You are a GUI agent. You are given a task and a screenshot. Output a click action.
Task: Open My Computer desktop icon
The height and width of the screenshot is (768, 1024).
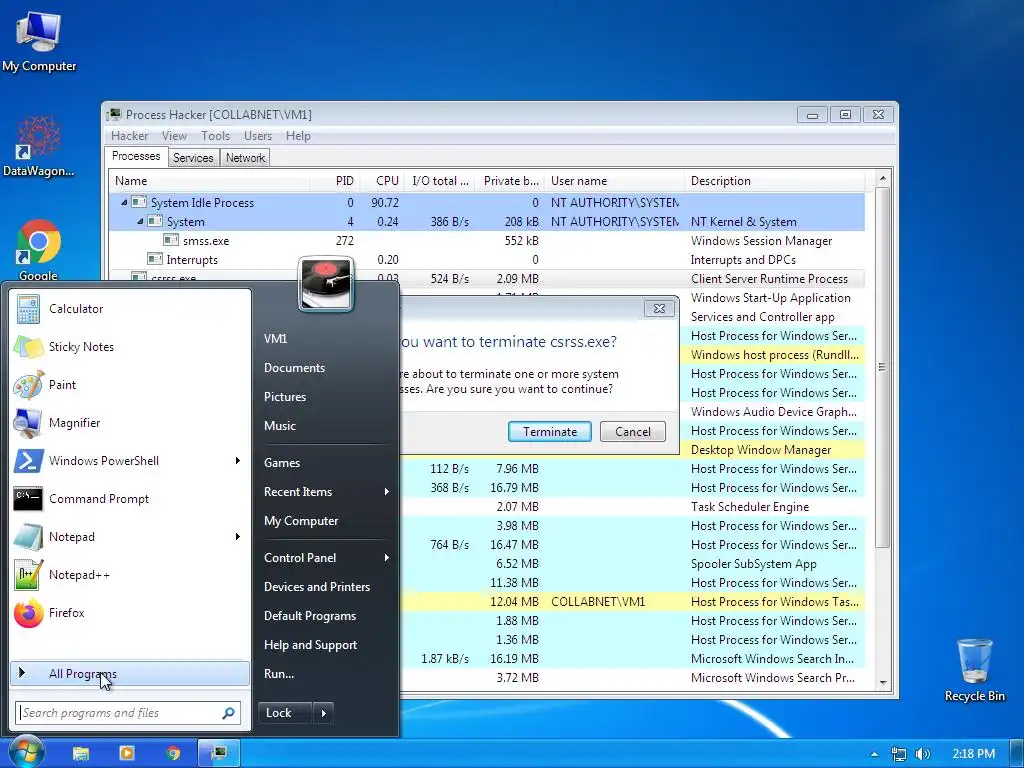click(39, 42)
